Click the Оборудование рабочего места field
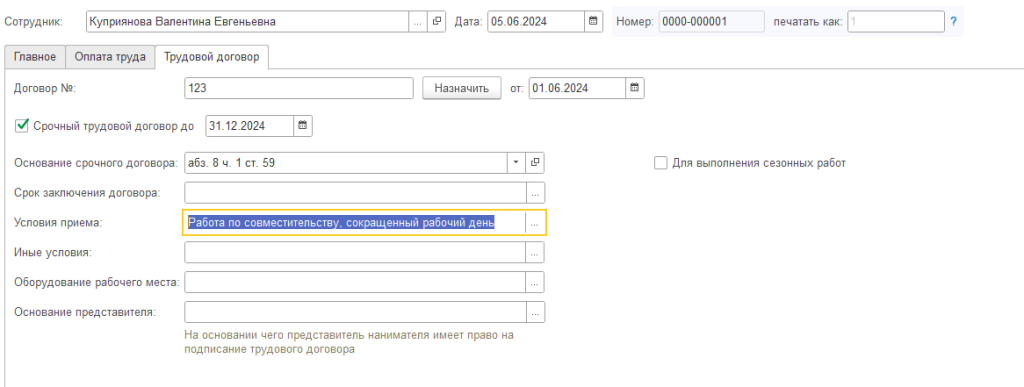Image resolution: width=1024 pixels, height=387 pixels. click(x=355, y=282)
